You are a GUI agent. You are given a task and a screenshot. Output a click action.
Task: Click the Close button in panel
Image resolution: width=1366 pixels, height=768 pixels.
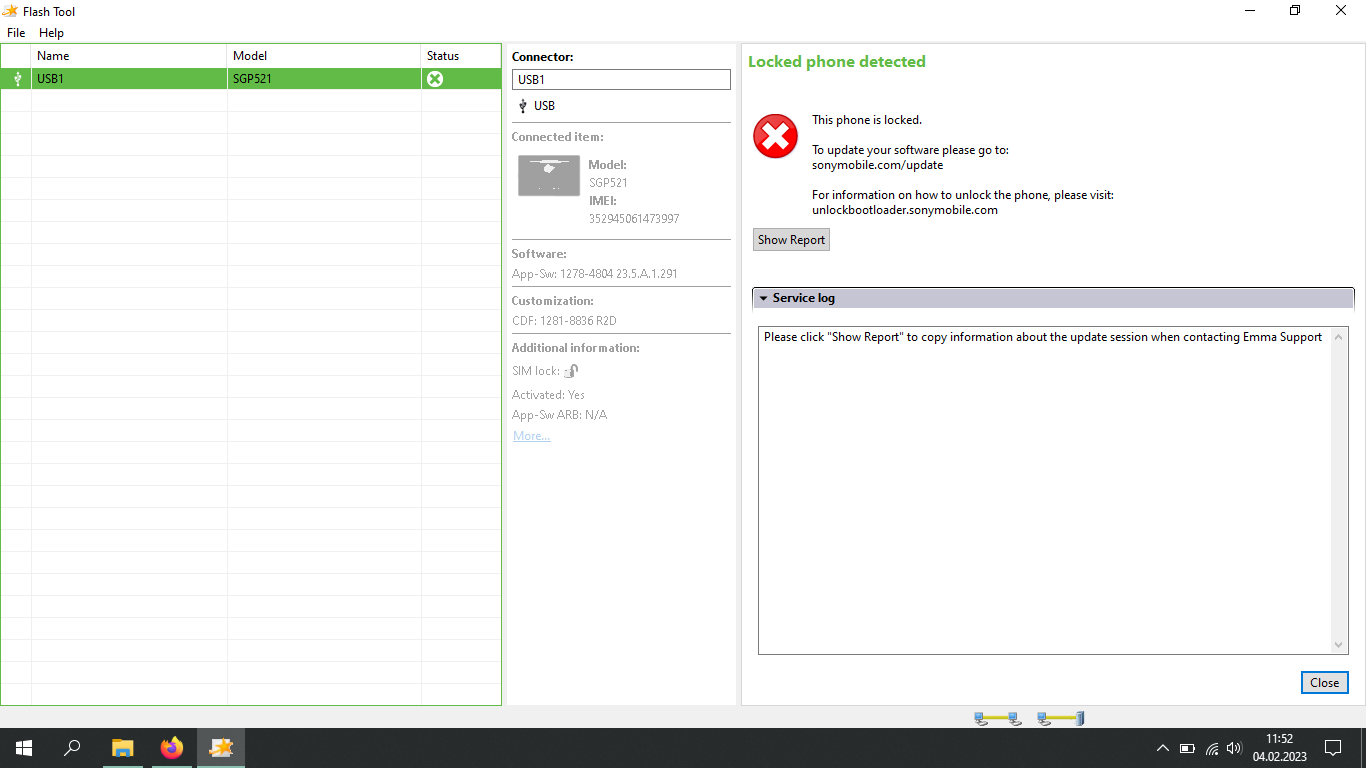1324,683
